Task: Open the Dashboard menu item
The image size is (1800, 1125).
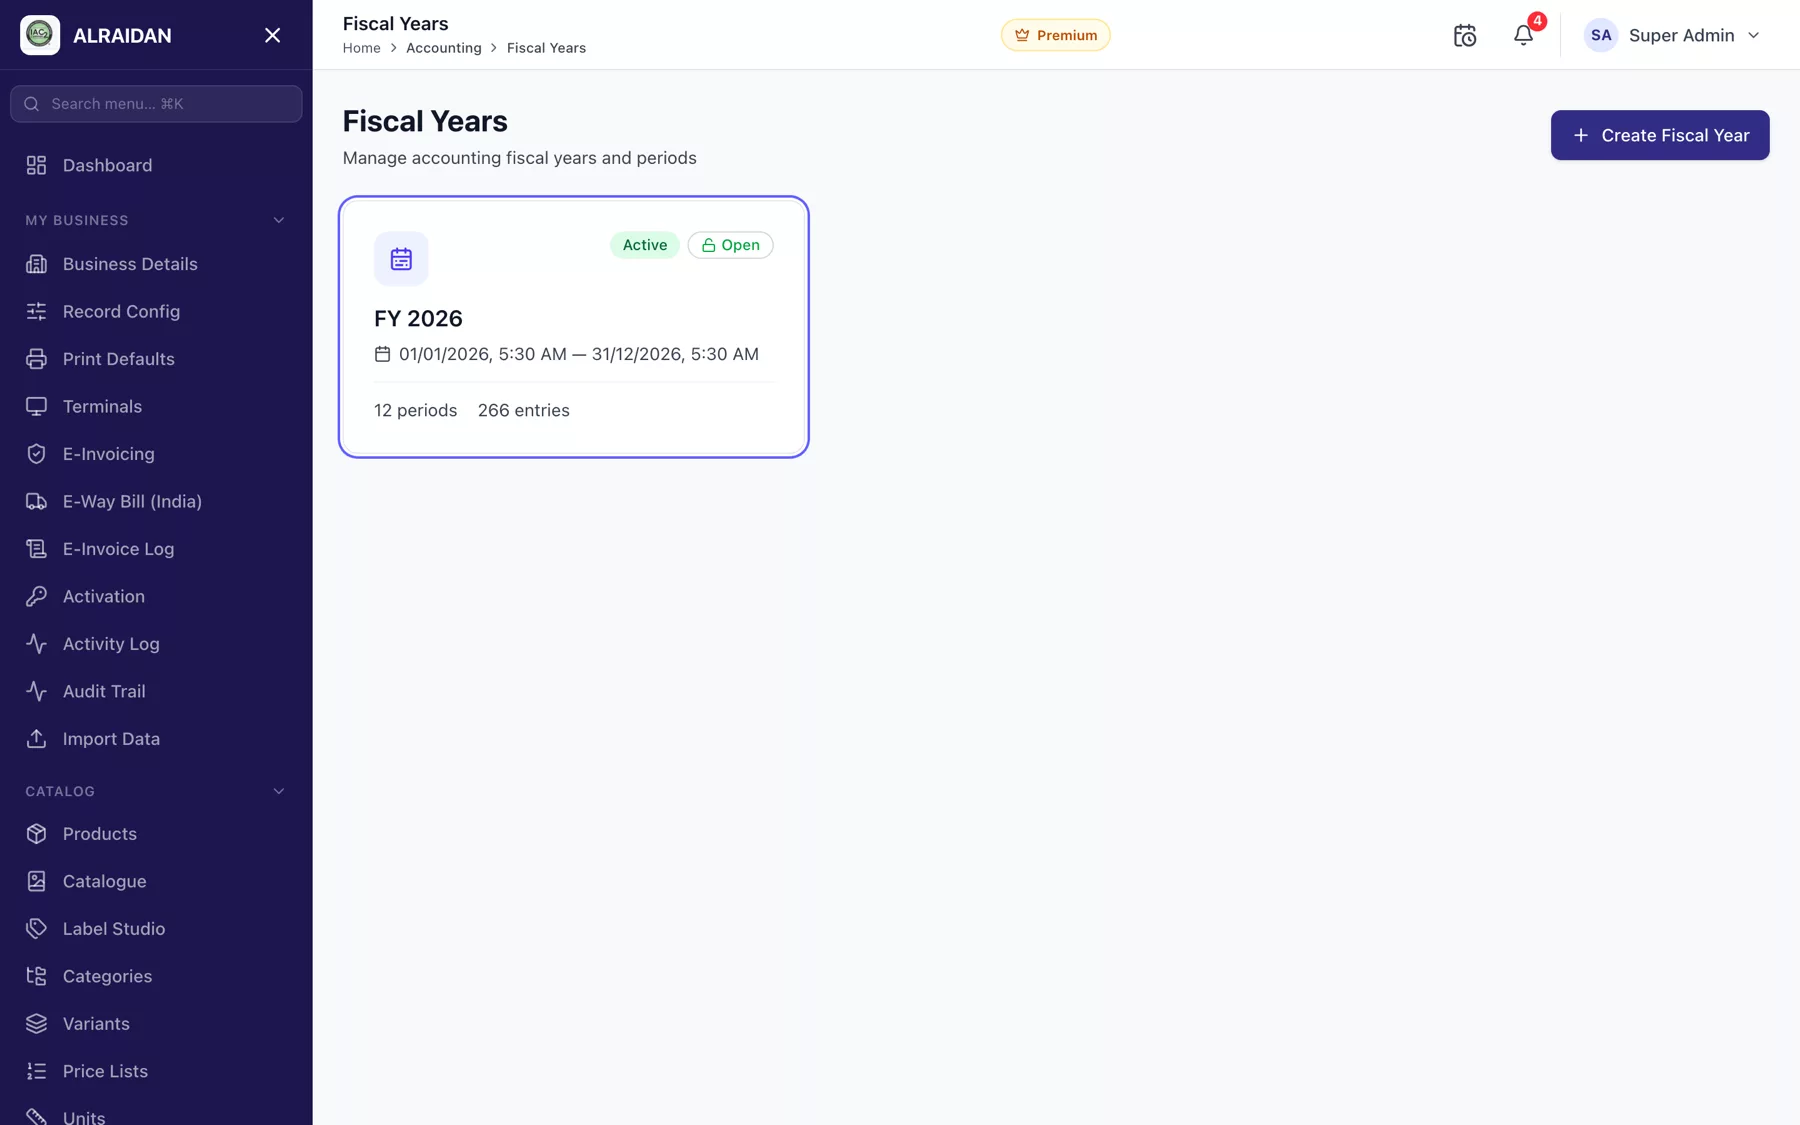Action: point(156,165)
